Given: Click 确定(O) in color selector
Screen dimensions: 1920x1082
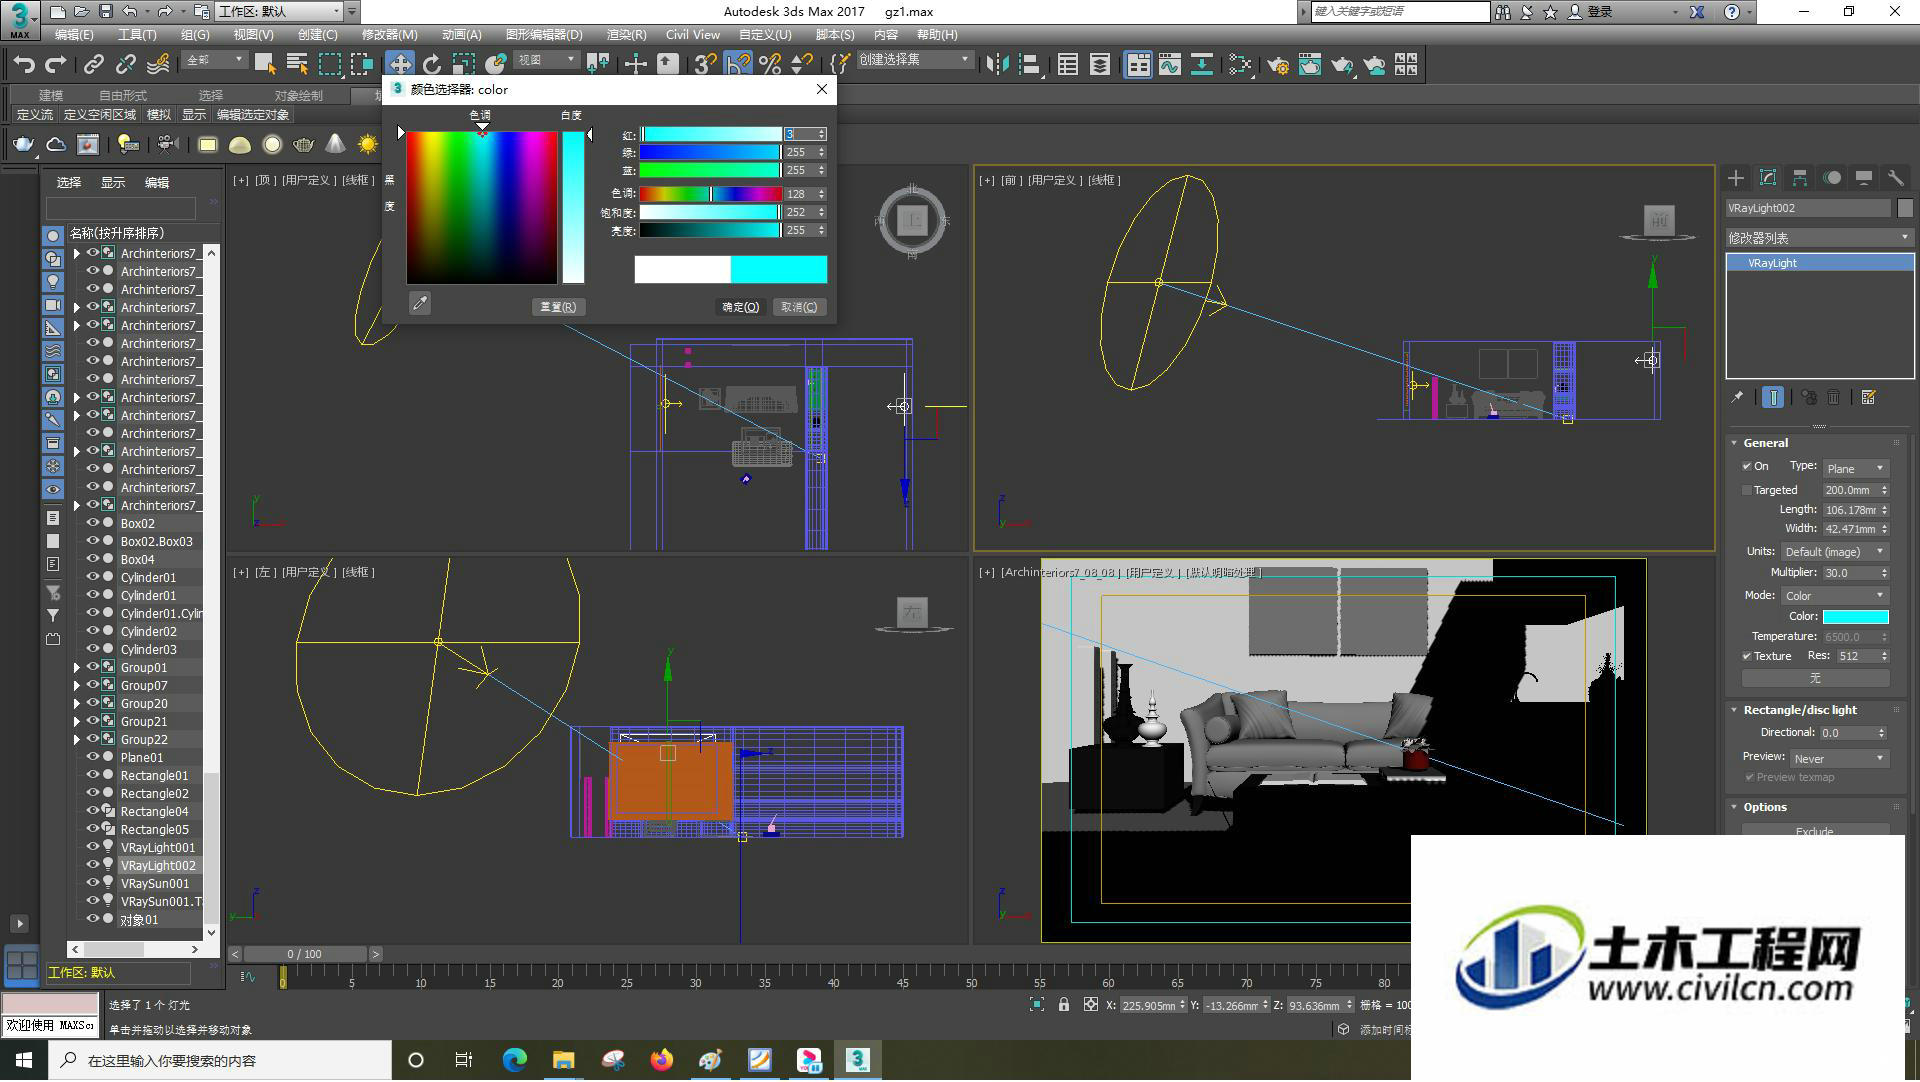Looking at the screenshot, I should coord(740,307).
